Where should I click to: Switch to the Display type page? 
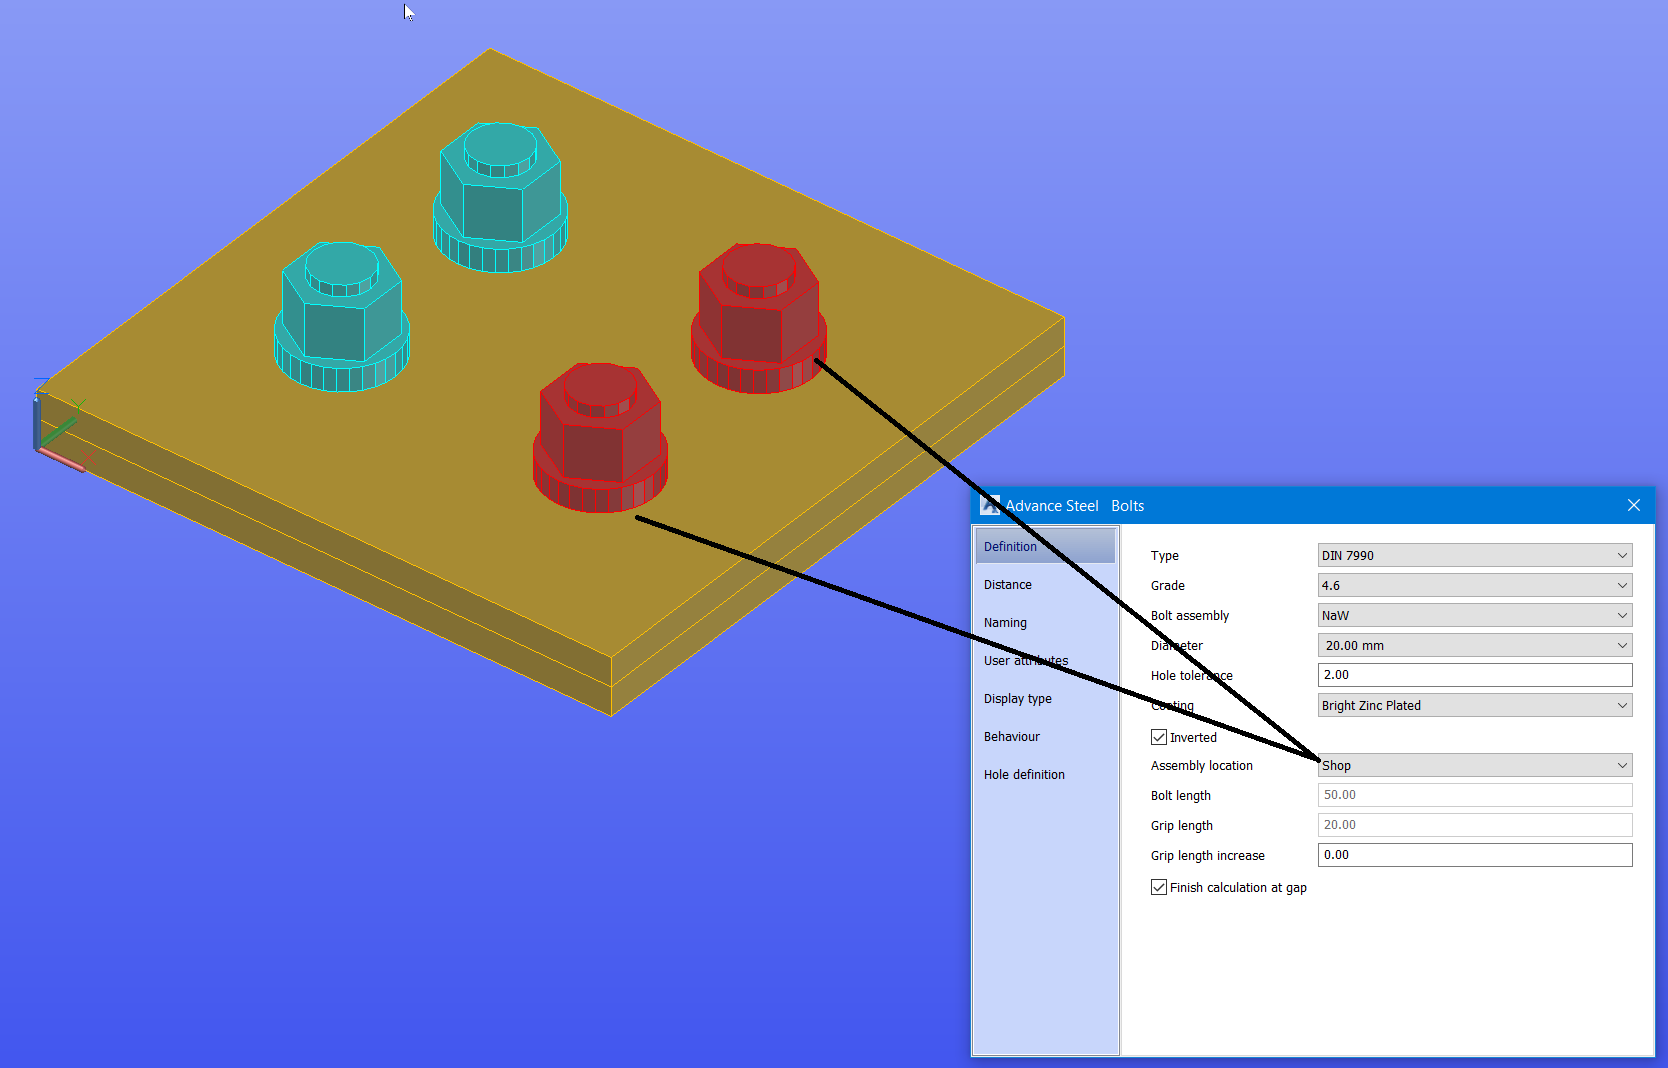[1018, 698]
